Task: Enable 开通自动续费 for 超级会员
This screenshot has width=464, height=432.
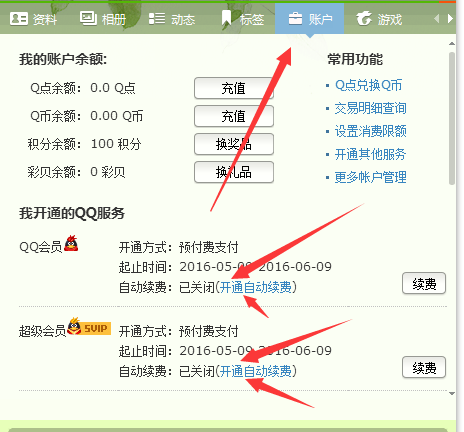Action: tap(256, 371)
